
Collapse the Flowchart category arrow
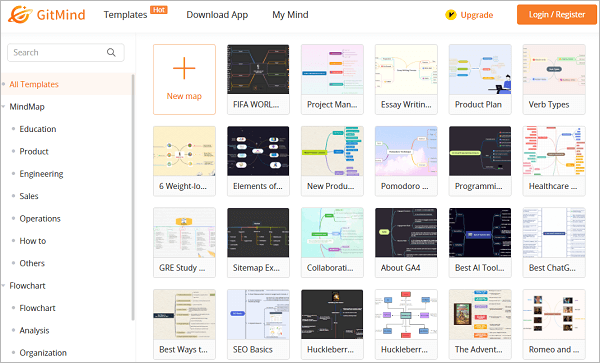pyautogui.click(x=3, y=286)
